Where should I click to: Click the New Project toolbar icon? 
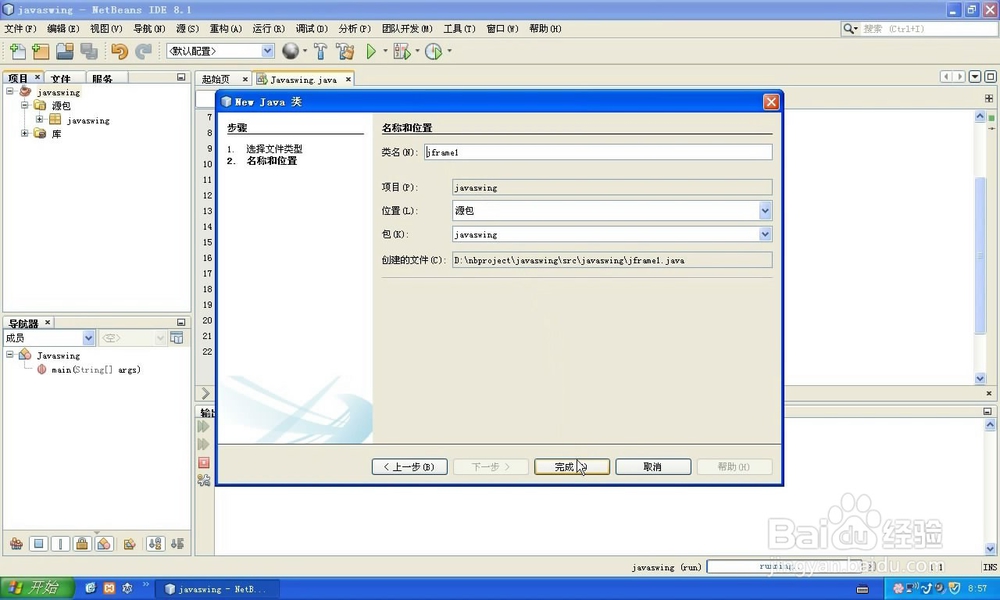point(40,51)
